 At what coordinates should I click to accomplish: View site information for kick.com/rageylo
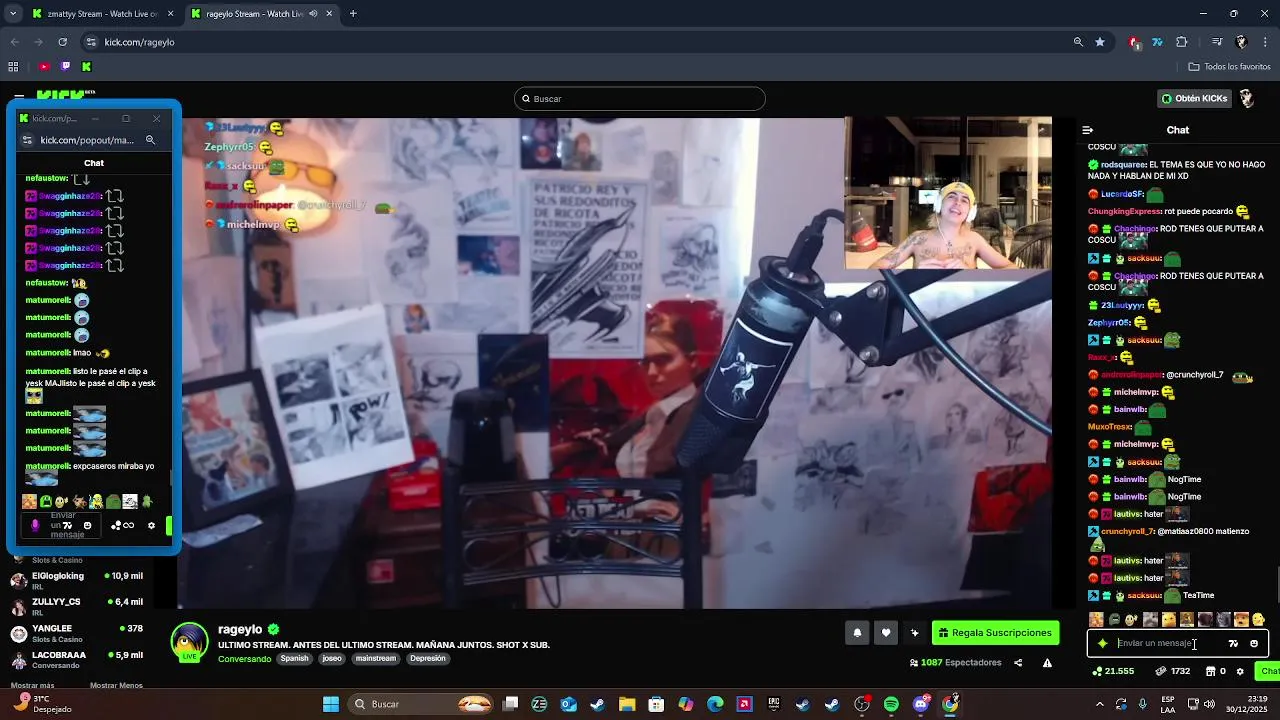click(x=91, y=42)
